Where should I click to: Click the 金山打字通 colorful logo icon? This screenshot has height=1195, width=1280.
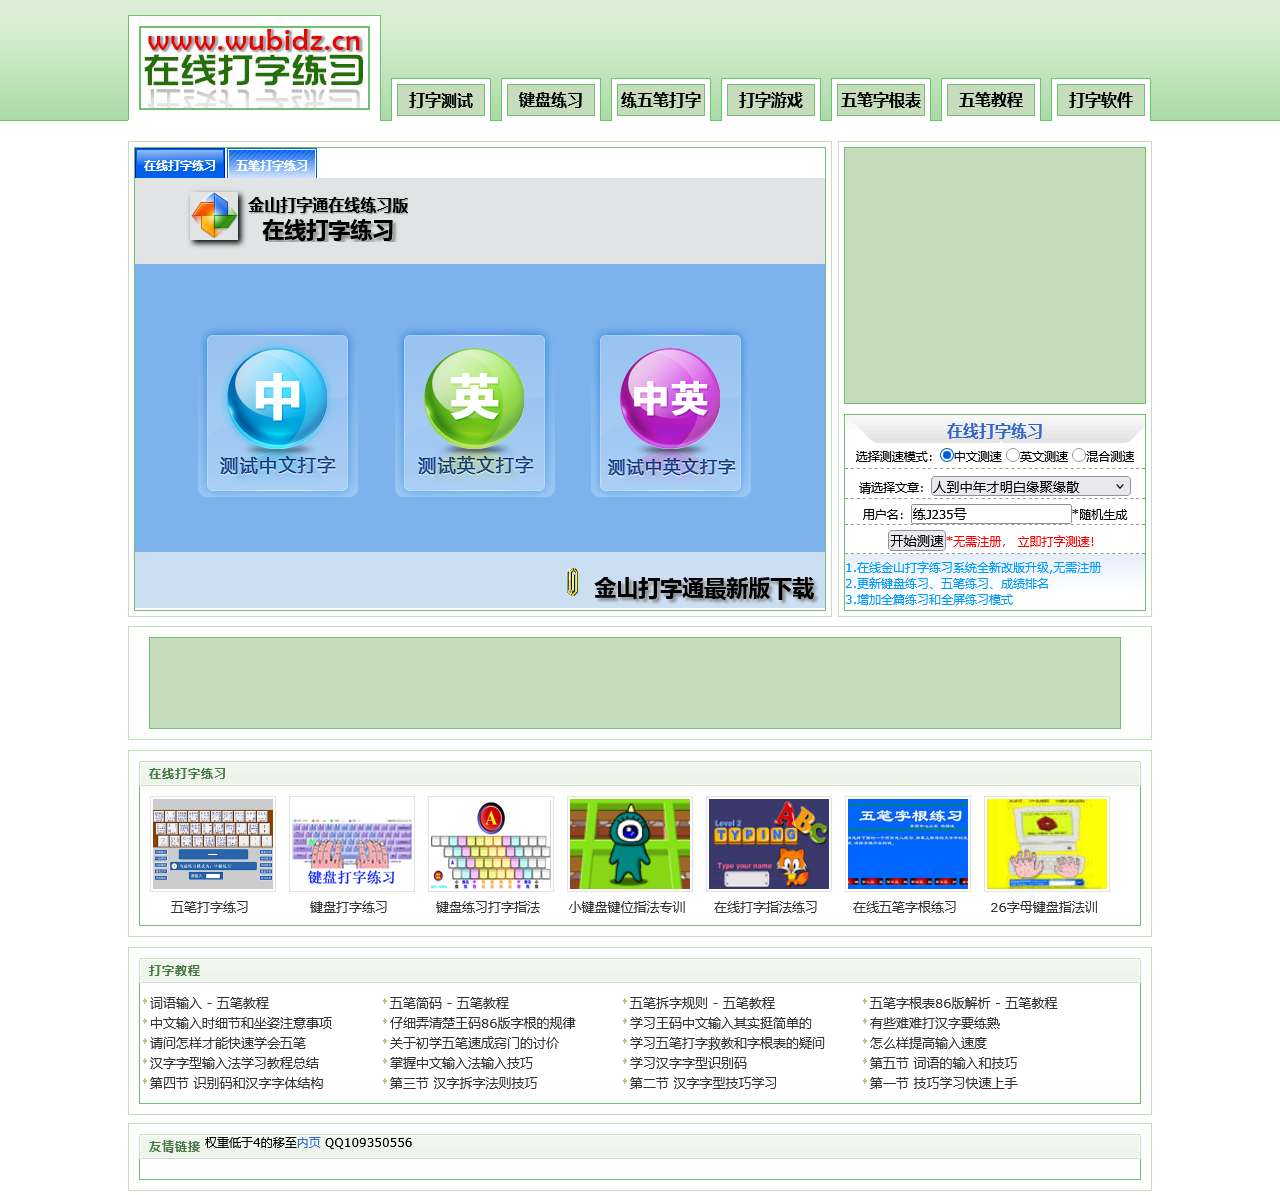coord(212,216)
